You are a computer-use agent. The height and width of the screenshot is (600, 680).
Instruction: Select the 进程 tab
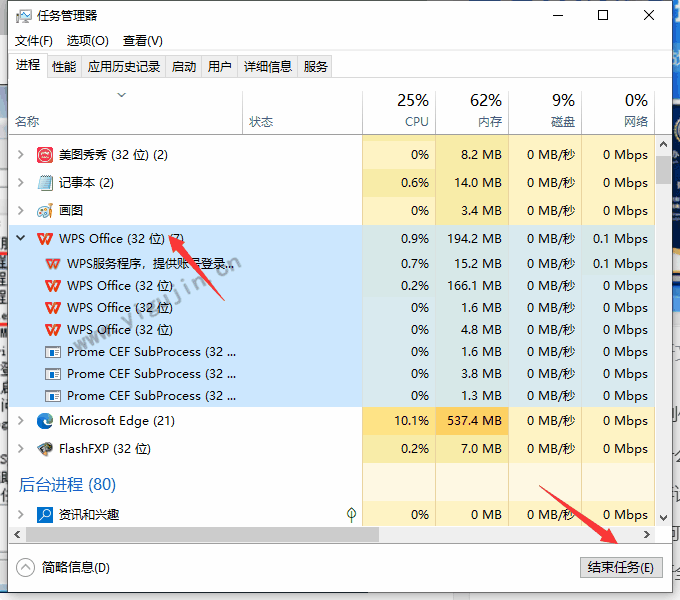[x=28, y=65]
